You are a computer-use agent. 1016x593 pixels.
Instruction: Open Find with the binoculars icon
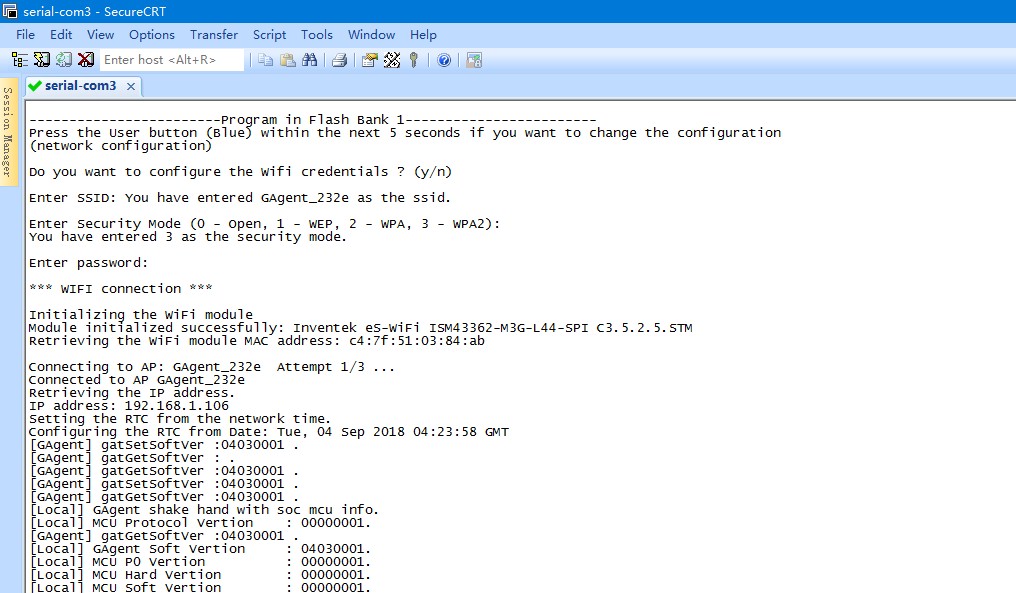[310, 60]
